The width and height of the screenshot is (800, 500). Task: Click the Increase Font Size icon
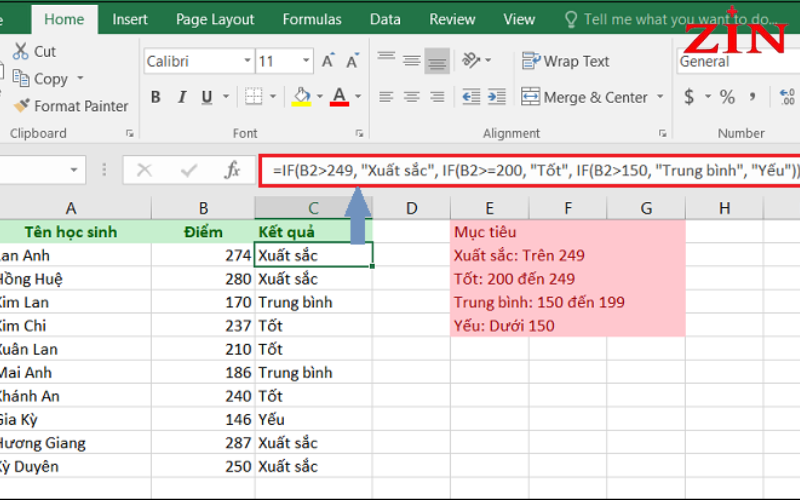coord(328,61)
